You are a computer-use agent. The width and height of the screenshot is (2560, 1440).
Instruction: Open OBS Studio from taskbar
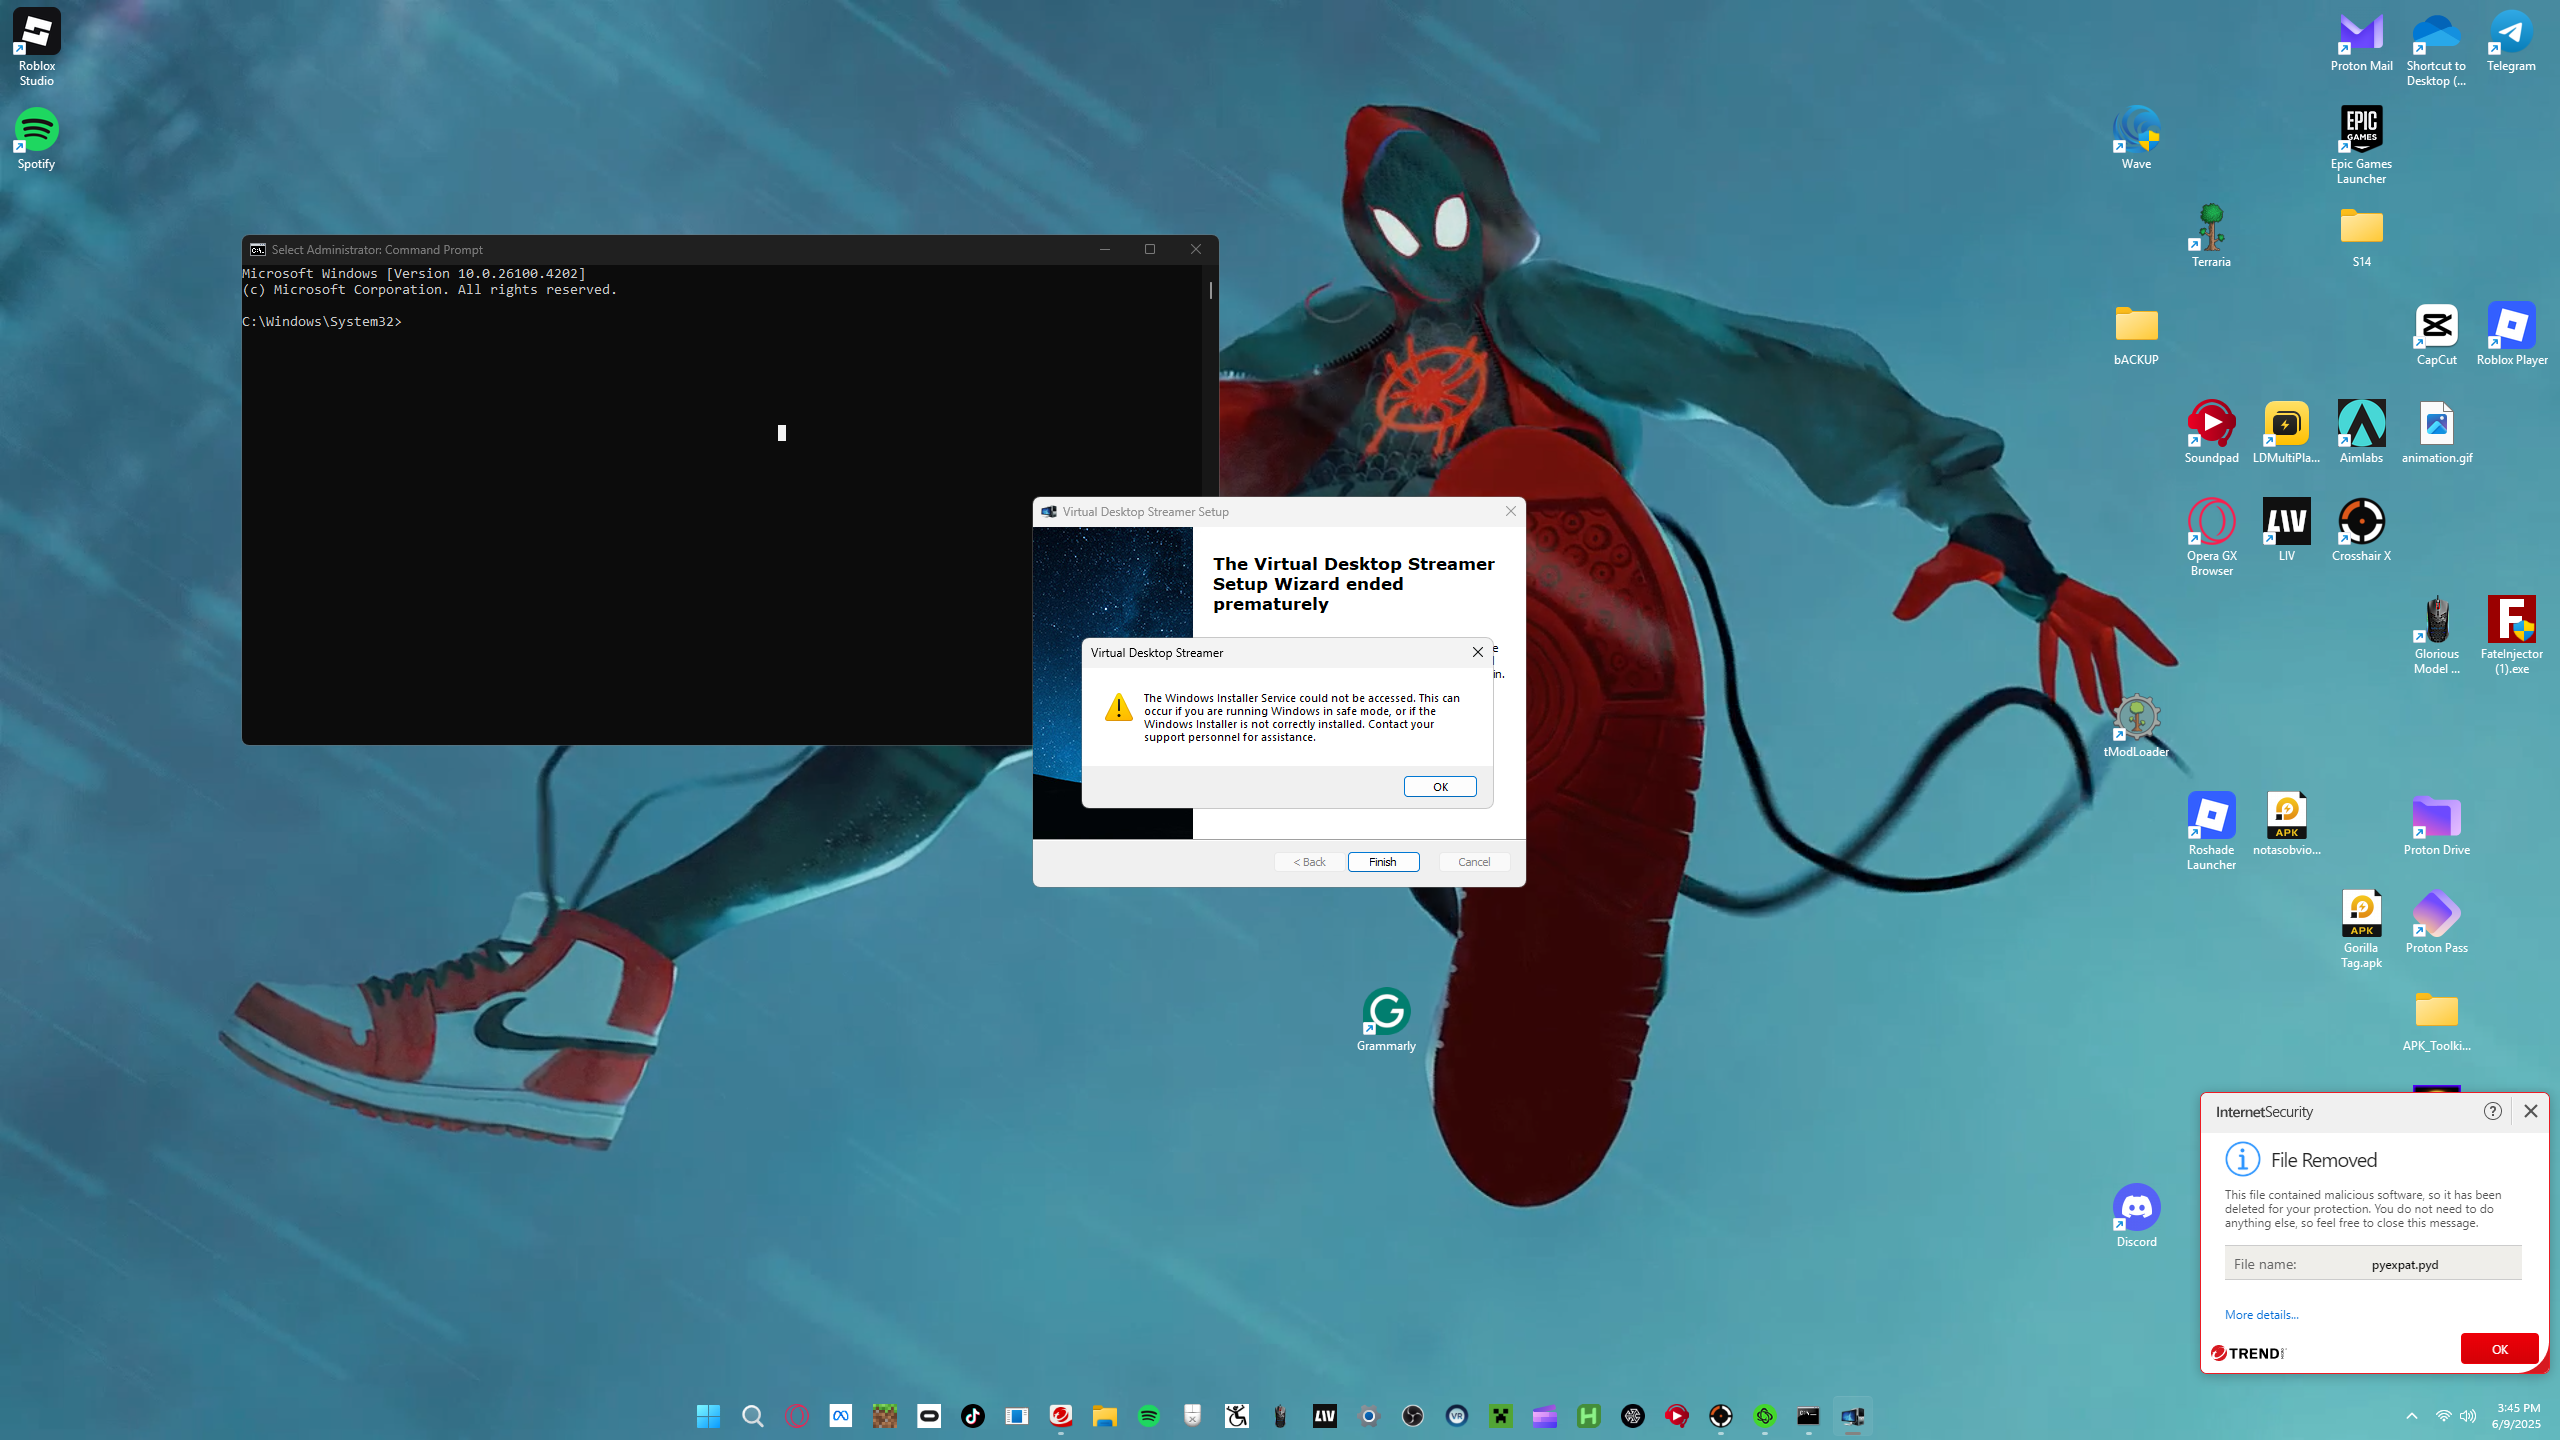1412,1416
